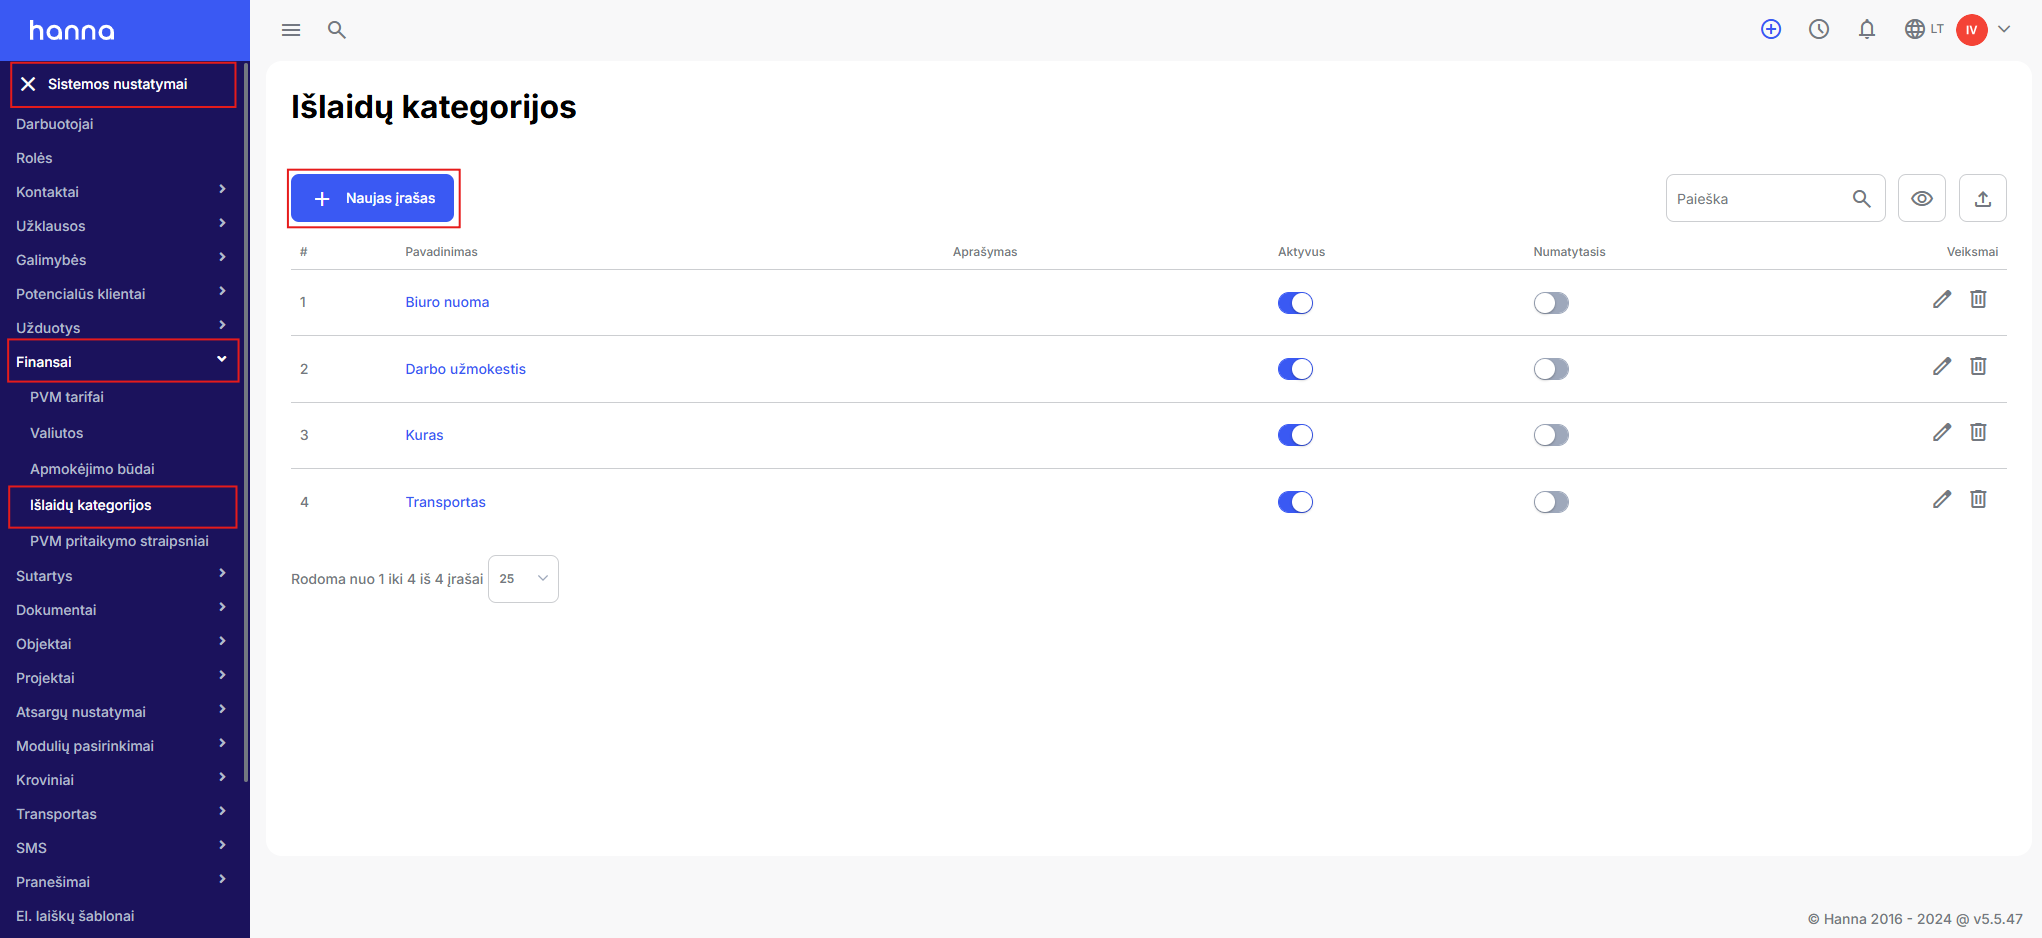2042x938 pixels.
Task: Click the export upload icon button
Action: click(1983, 198)
